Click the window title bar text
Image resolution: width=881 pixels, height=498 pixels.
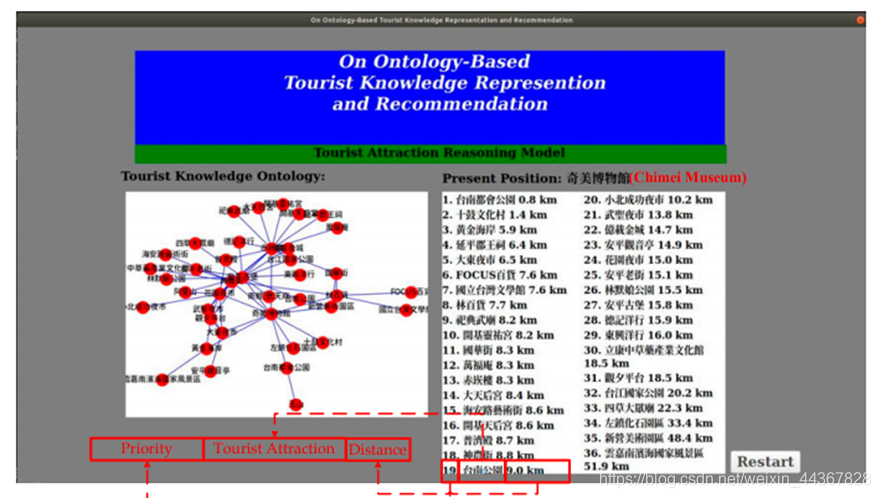coord(442,20)
